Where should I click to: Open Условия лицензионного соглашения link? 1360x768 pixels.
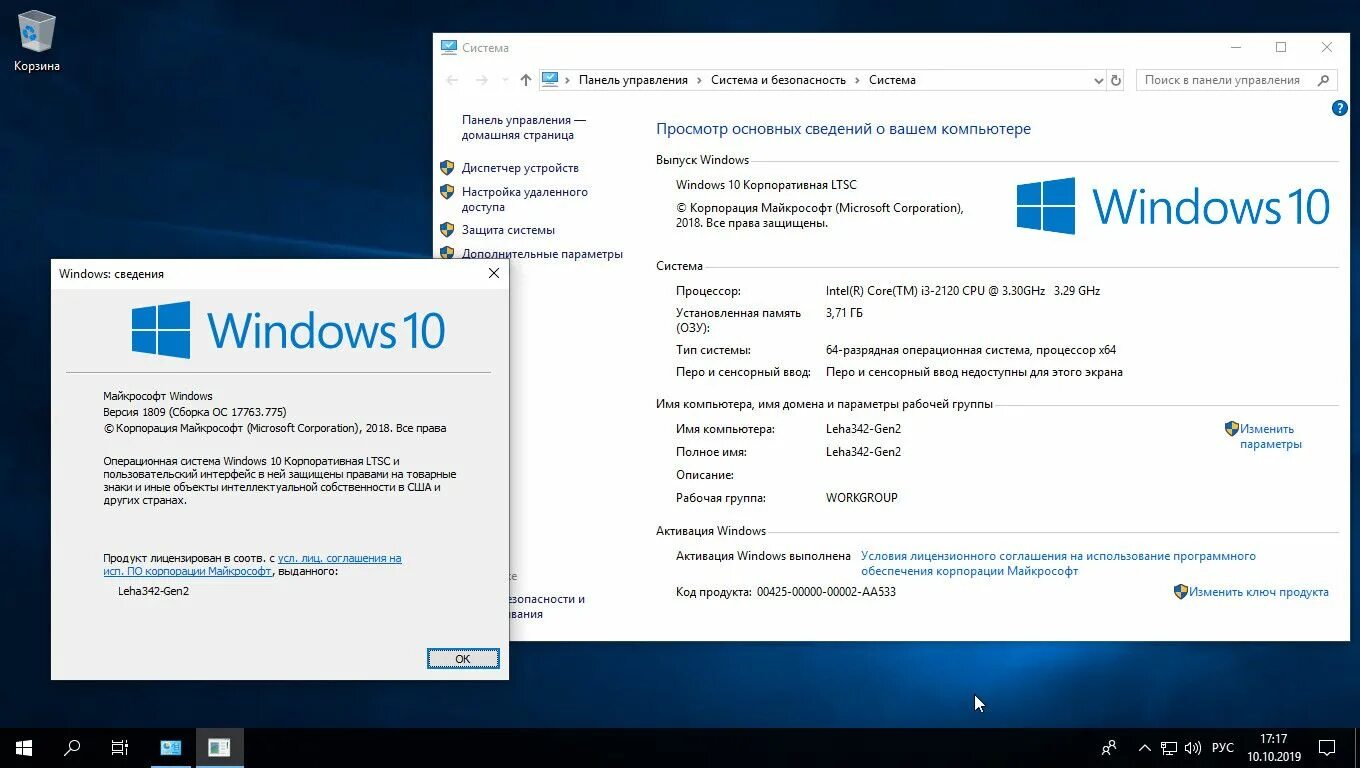pos(1058,563)
